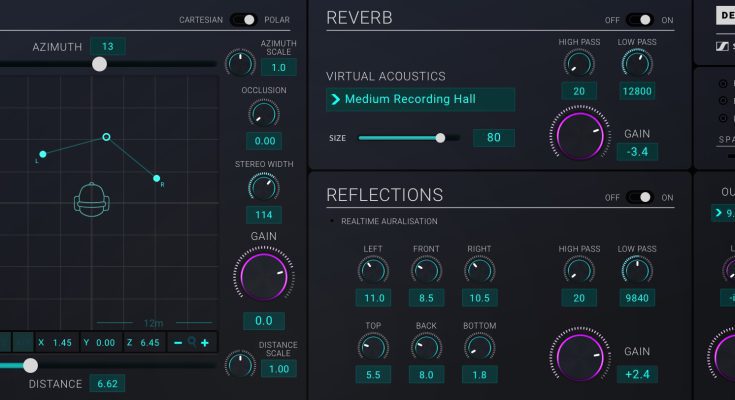Click the Stereo Width knob
This screenshot has height=400, width=735.
click(x=265, y=187)
